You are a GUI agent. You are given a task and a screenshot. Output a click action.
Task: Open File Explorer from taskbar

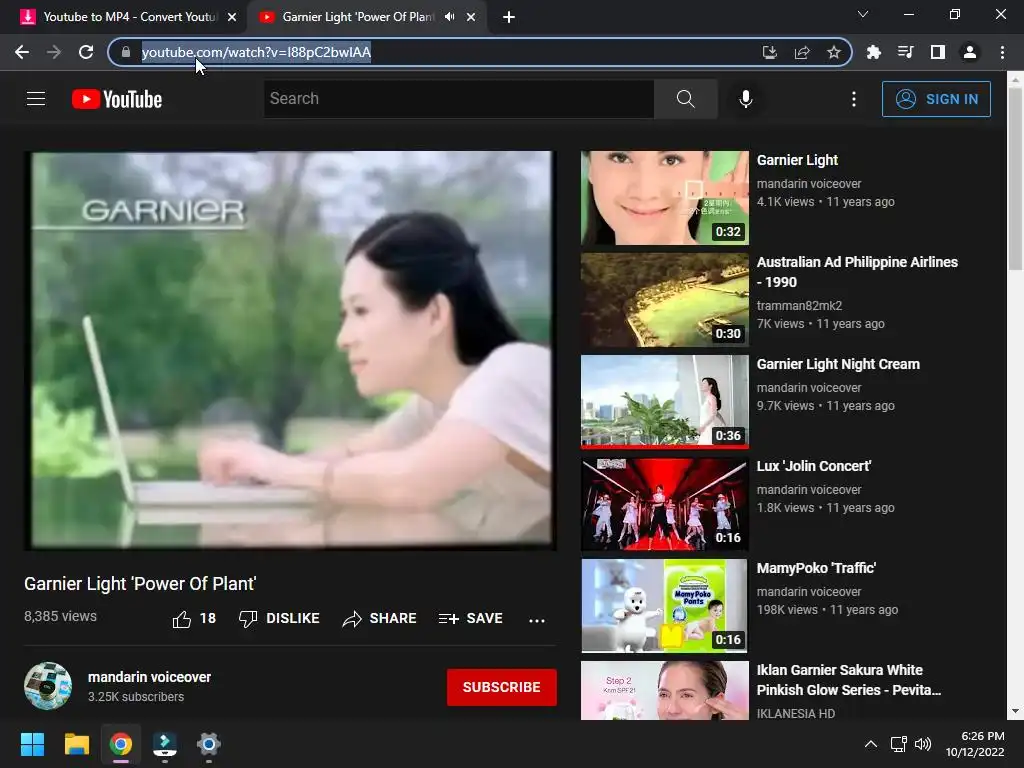76,744
